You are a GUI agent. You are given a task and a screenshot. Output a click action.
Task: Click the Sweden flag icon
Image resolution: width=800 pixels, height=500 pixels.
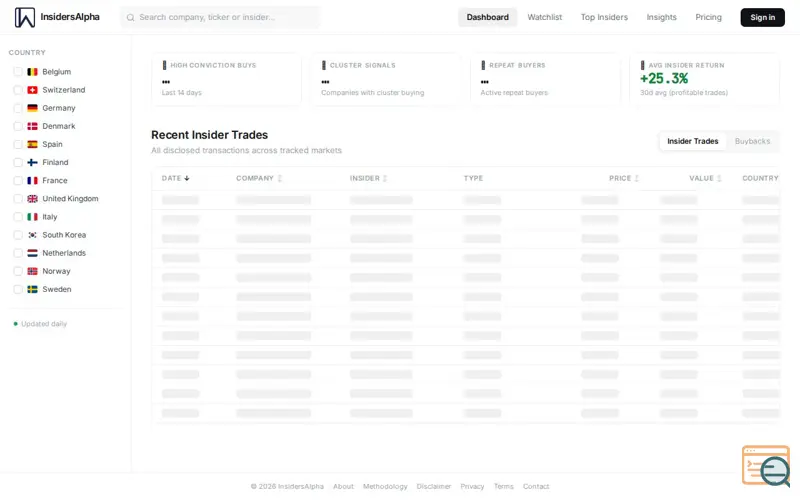point(32,289)
